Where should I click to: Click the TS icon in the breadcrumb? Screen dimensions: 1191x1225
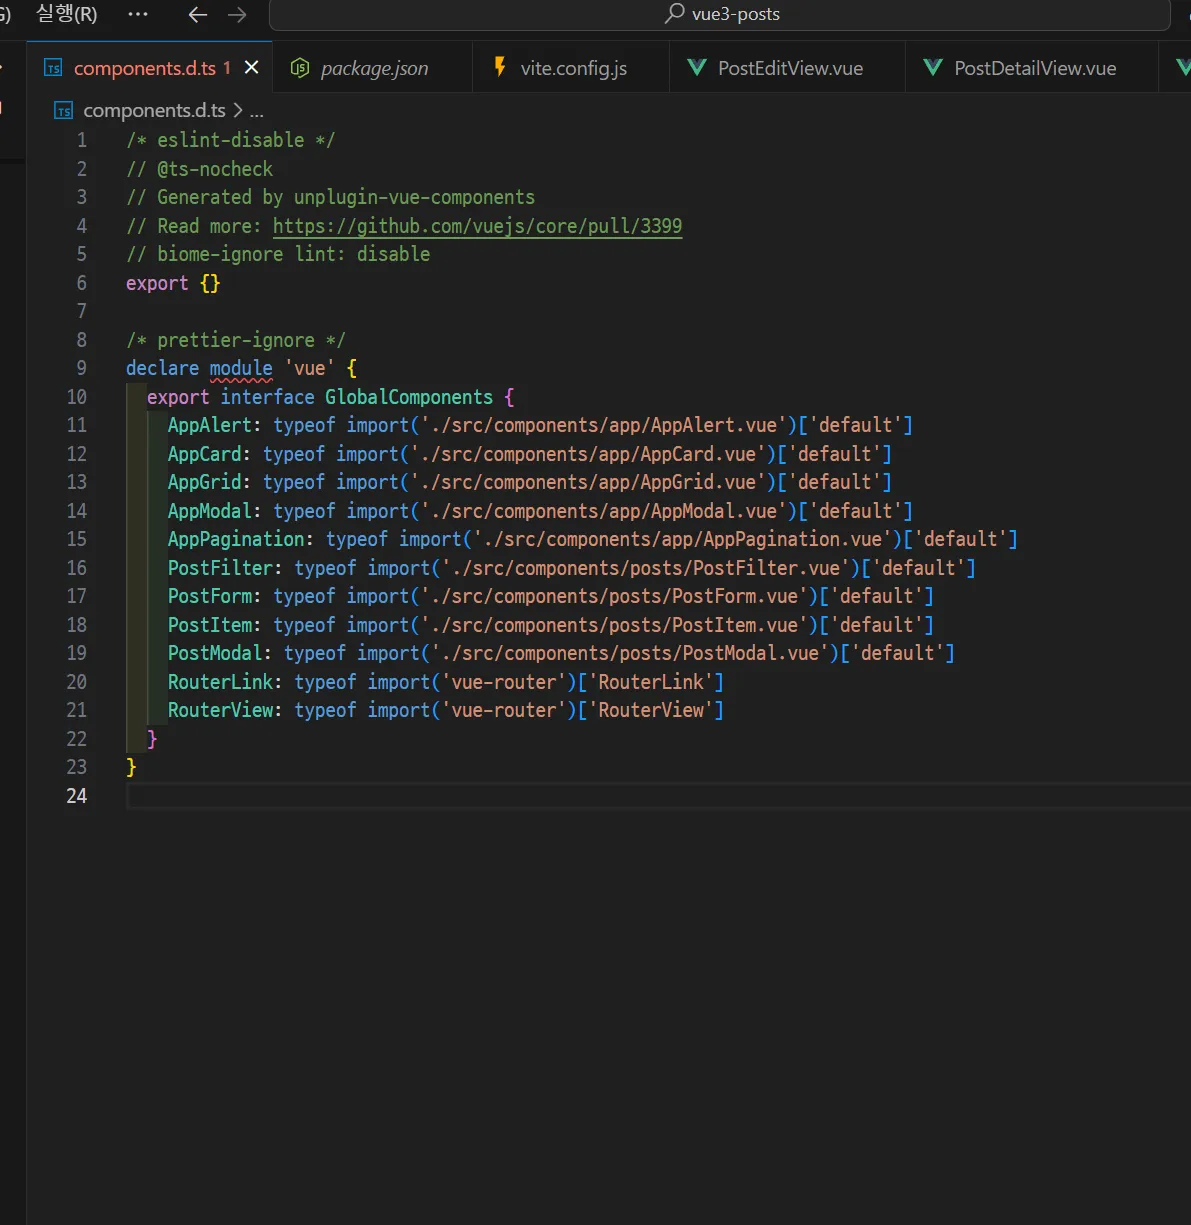(64, 111)
